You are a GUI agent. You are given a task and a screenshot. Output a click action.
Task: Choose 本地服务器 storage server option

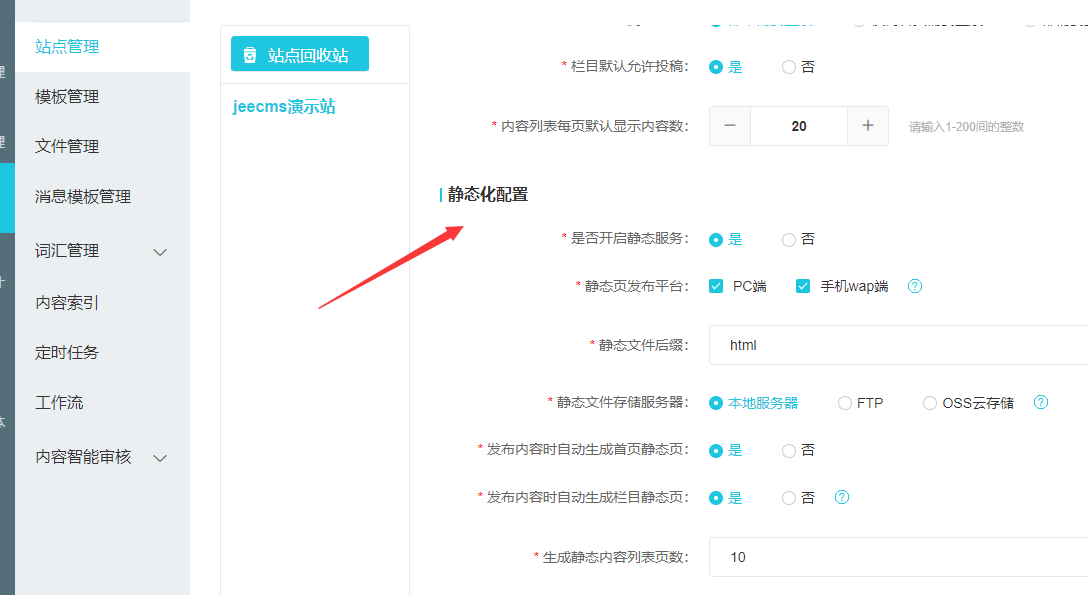(x=716, y=403)
